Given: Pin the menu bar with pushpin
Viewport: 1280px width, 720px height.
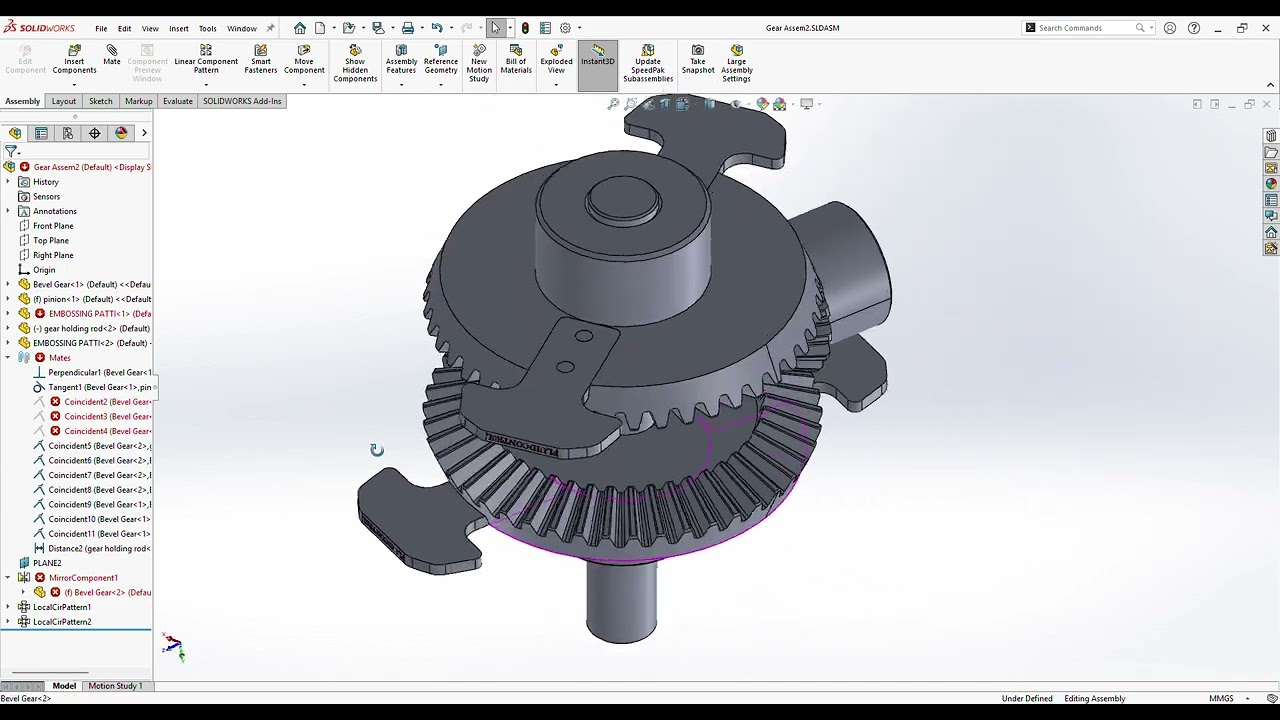Looking at the screenshot, I should pos(270,28).
